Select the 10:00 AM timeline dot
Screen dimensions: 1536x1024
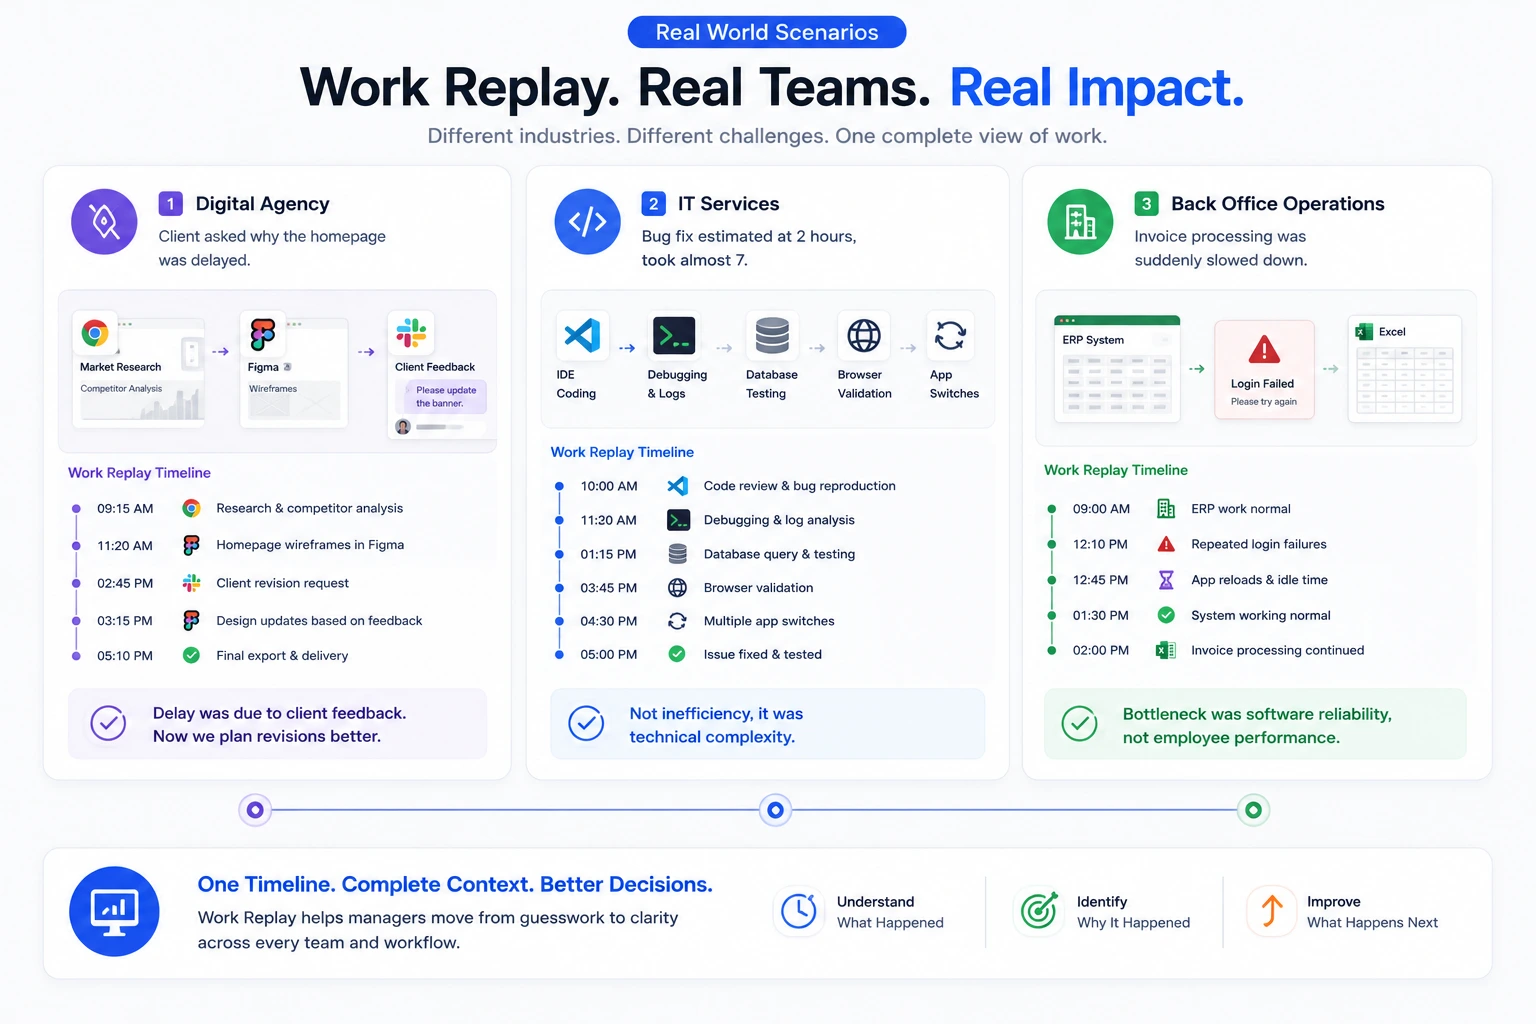coord(559,487)
